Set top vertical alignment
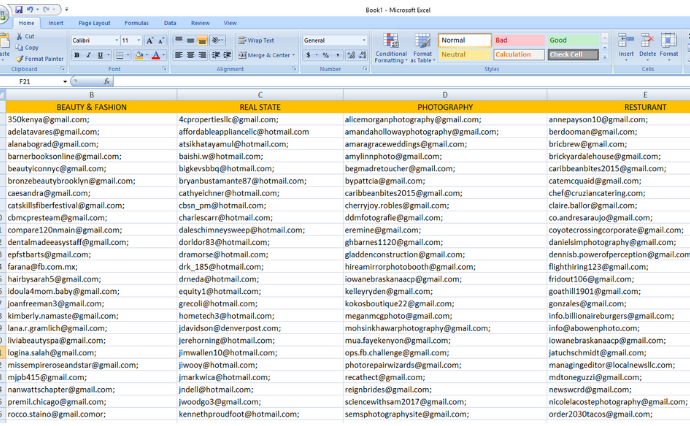 (179, 40)
